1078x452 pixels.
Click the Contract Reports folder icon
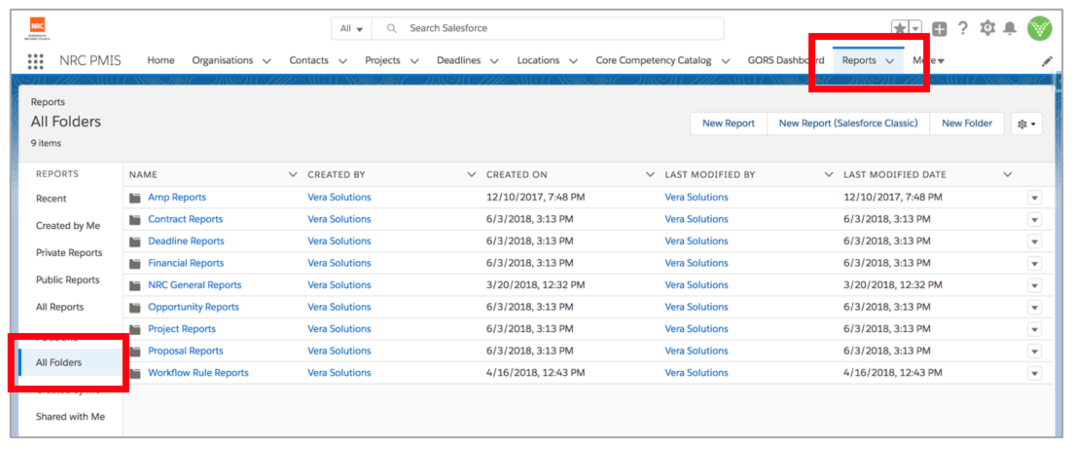[135, 219]
